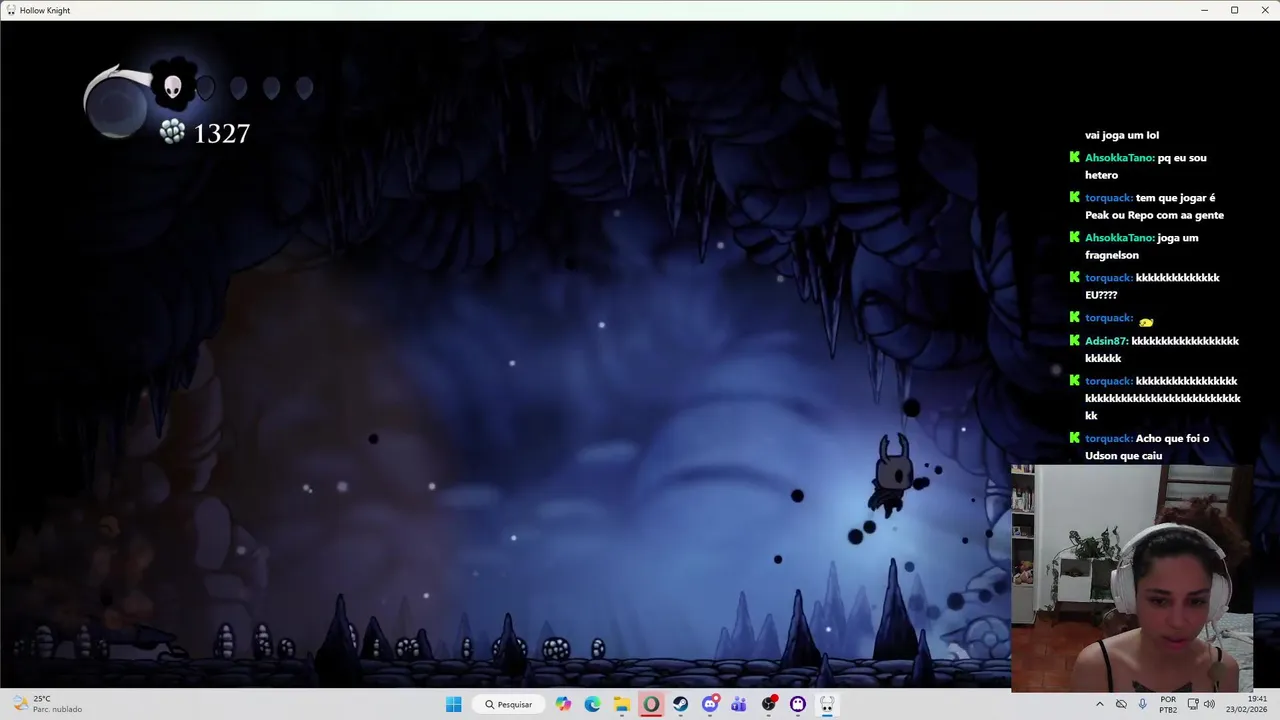
Task: Open the weather widget showing 25°C
Action: tap(47, 704)
